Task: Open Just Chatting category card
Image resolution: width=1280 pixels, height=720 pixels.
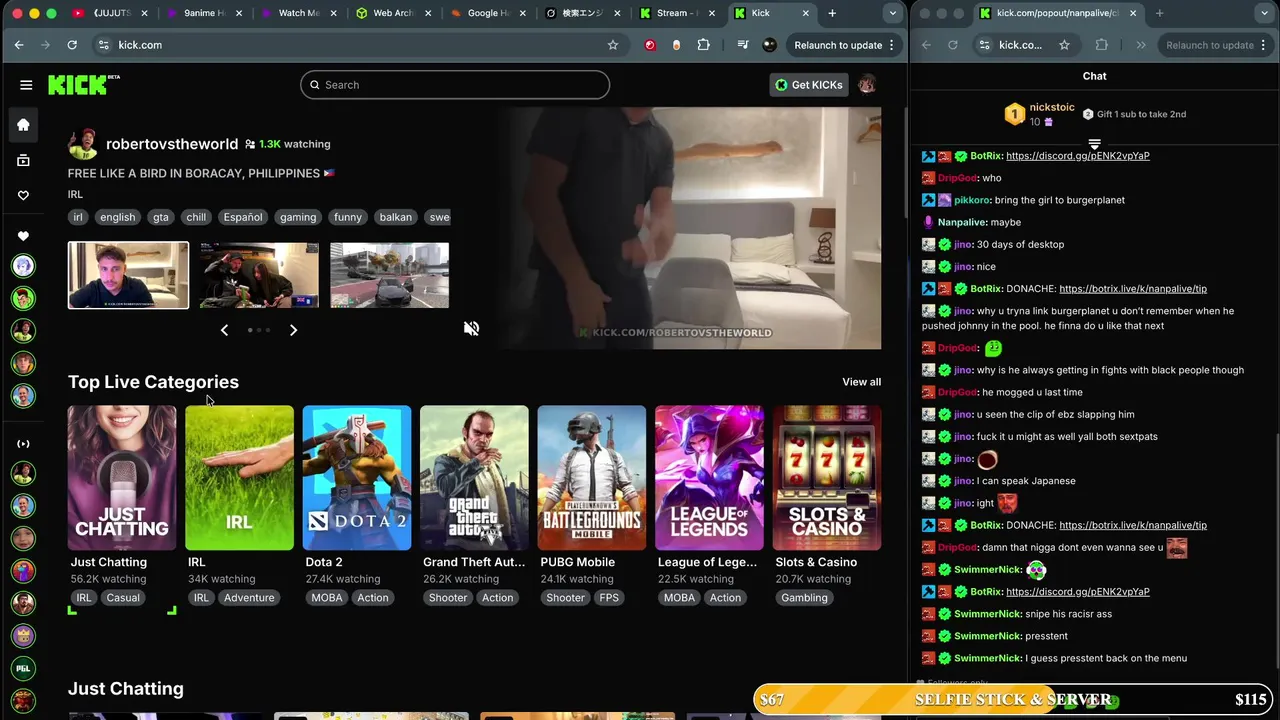Action: coord(122,478)
